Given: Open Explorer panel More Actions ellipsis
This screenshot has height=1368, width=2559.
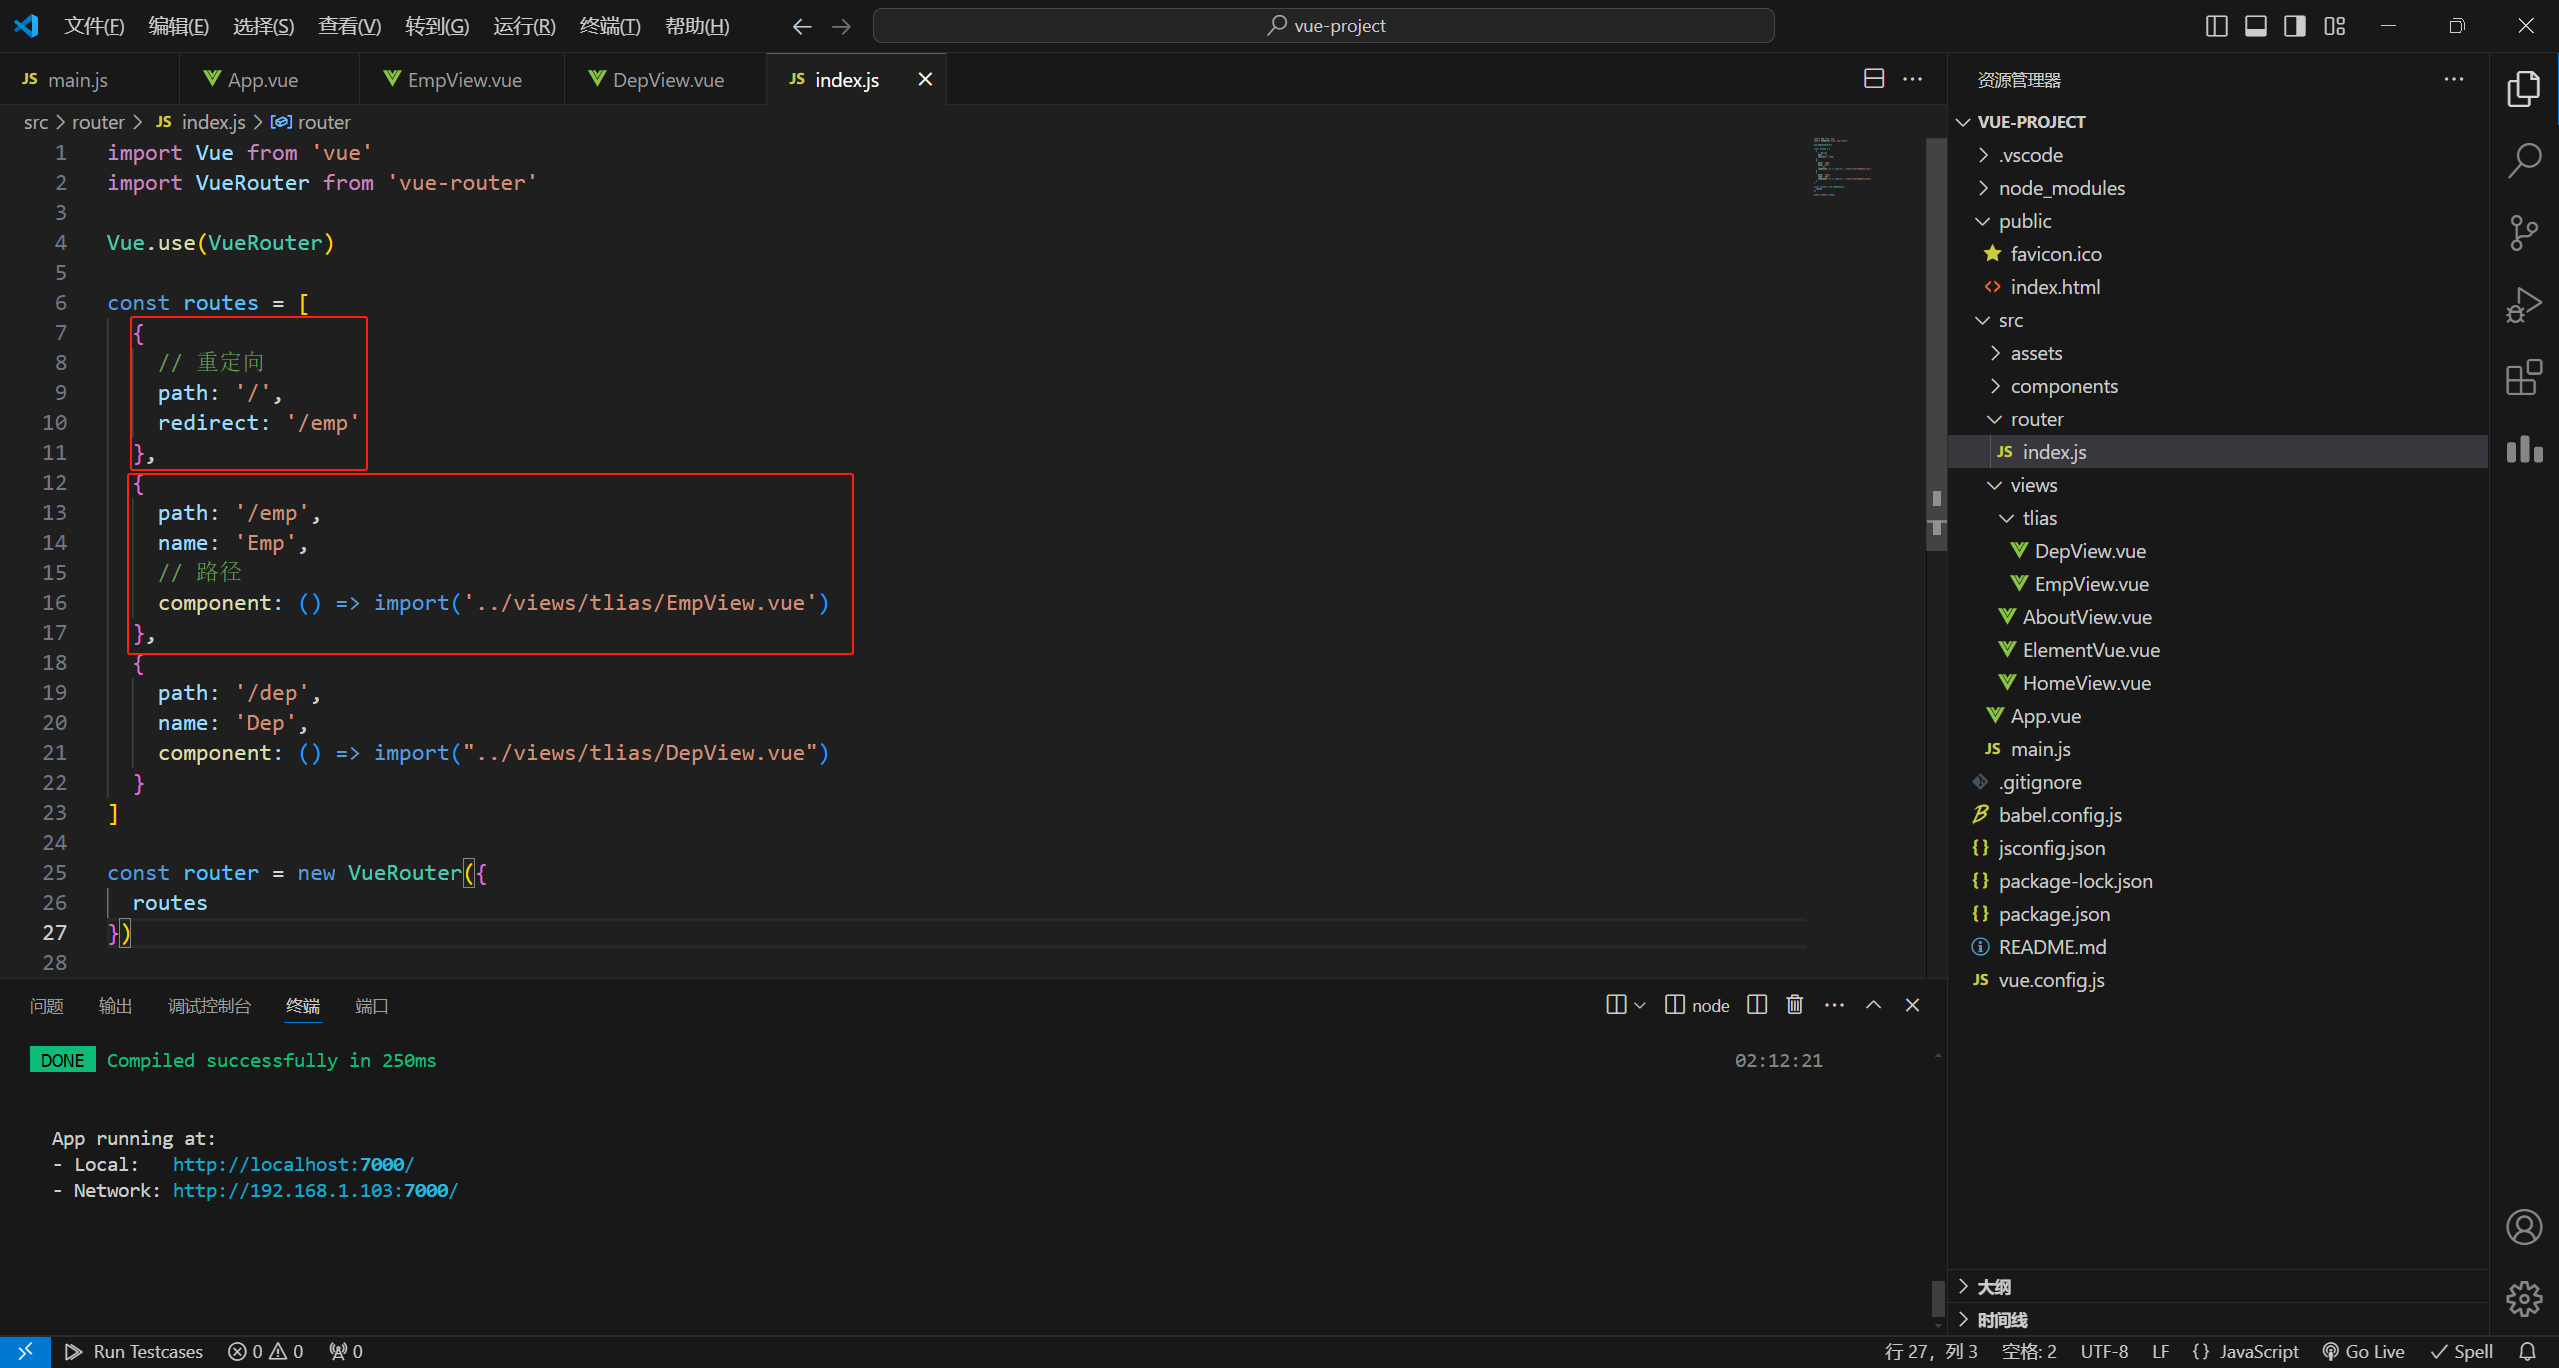Looking at the screenshot, I should (2453, 79).
